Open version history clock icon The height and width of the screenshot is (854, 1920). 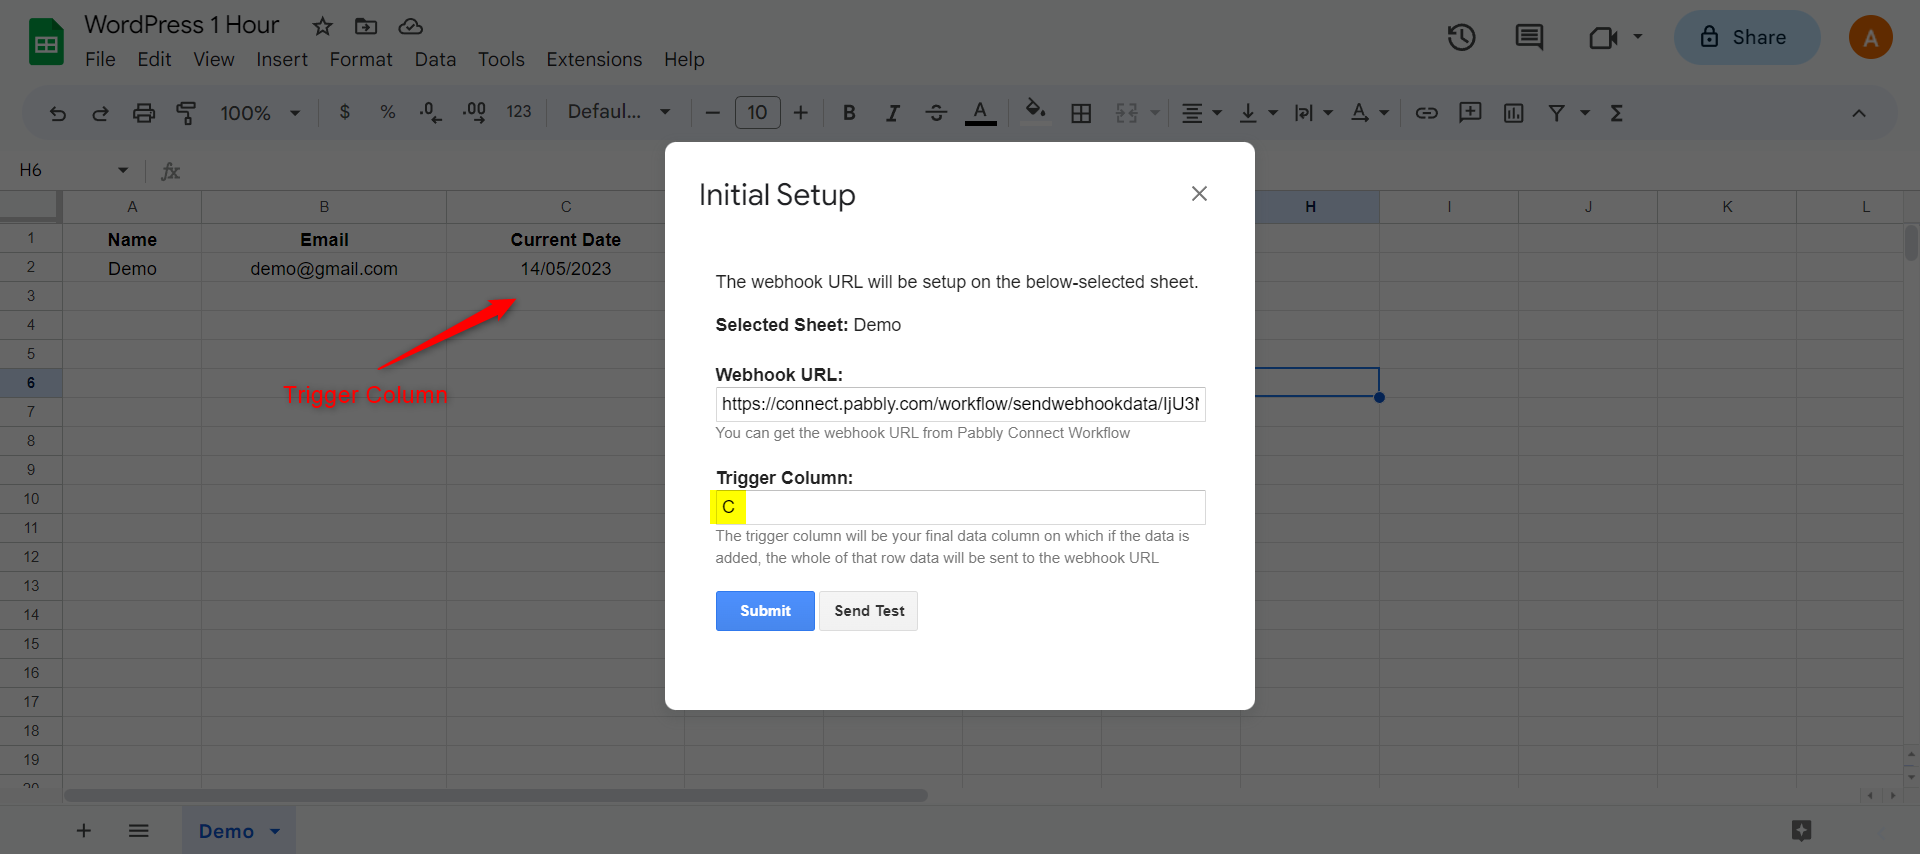point(1462,38)
